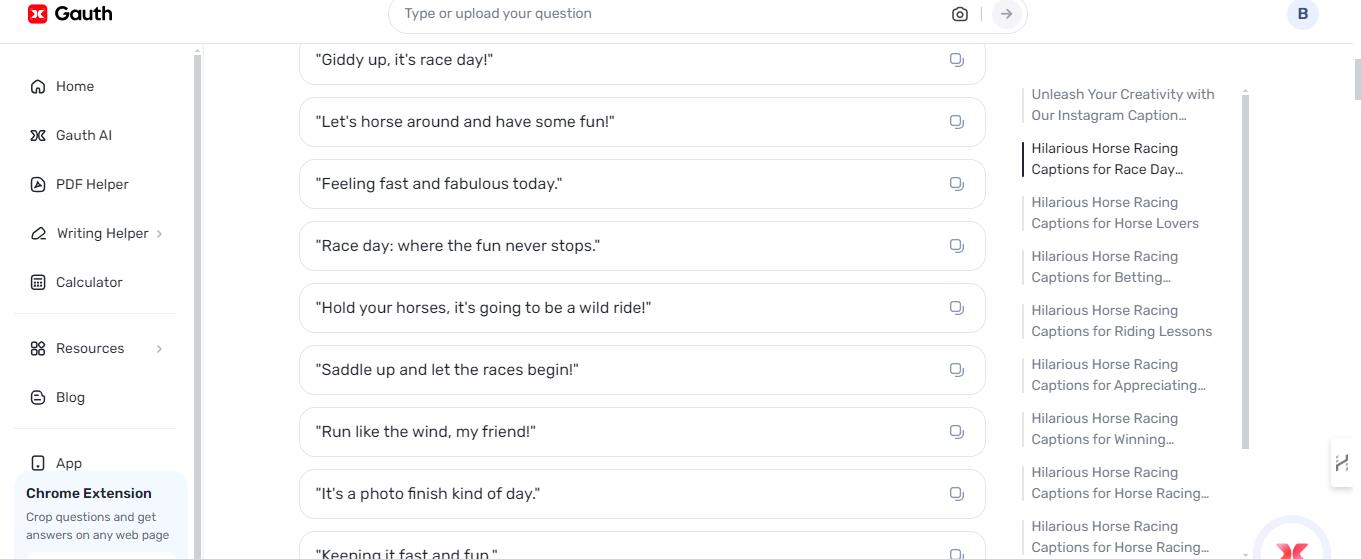
Task: Expand the Resources submenu chevron
Action: pos(160,348)
